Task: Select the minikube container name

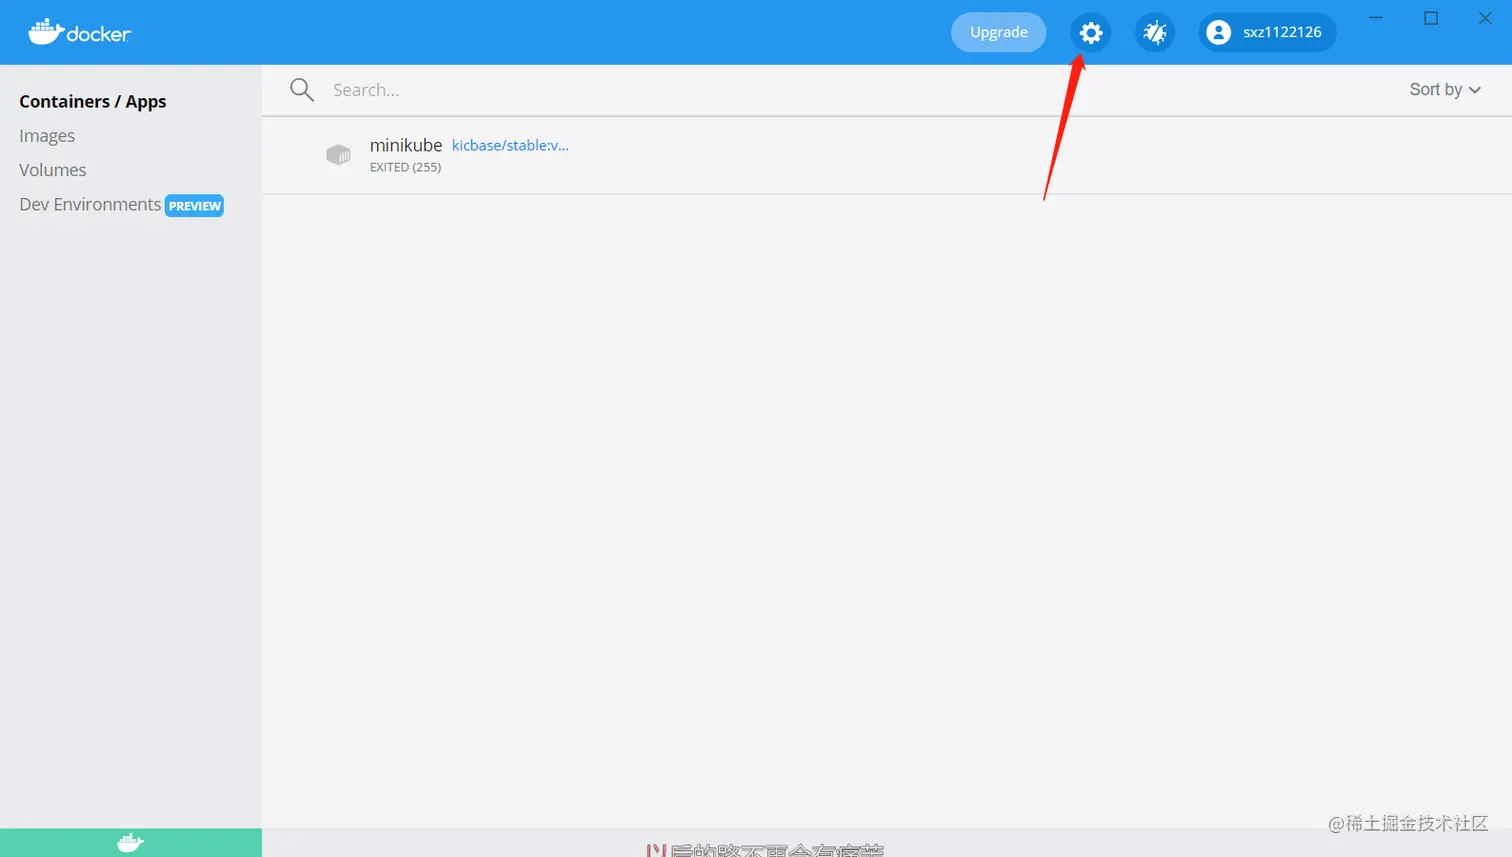Action: pos(406,145)
